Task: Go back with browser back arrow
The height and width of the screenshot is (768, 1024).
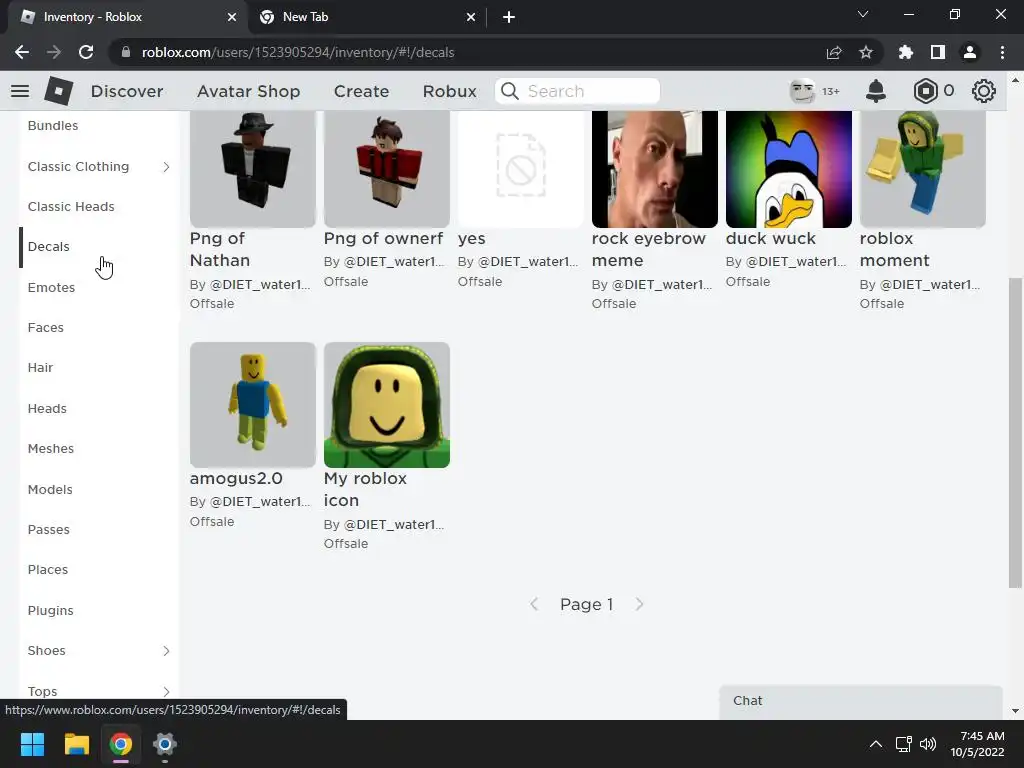Action: point(22,52)
